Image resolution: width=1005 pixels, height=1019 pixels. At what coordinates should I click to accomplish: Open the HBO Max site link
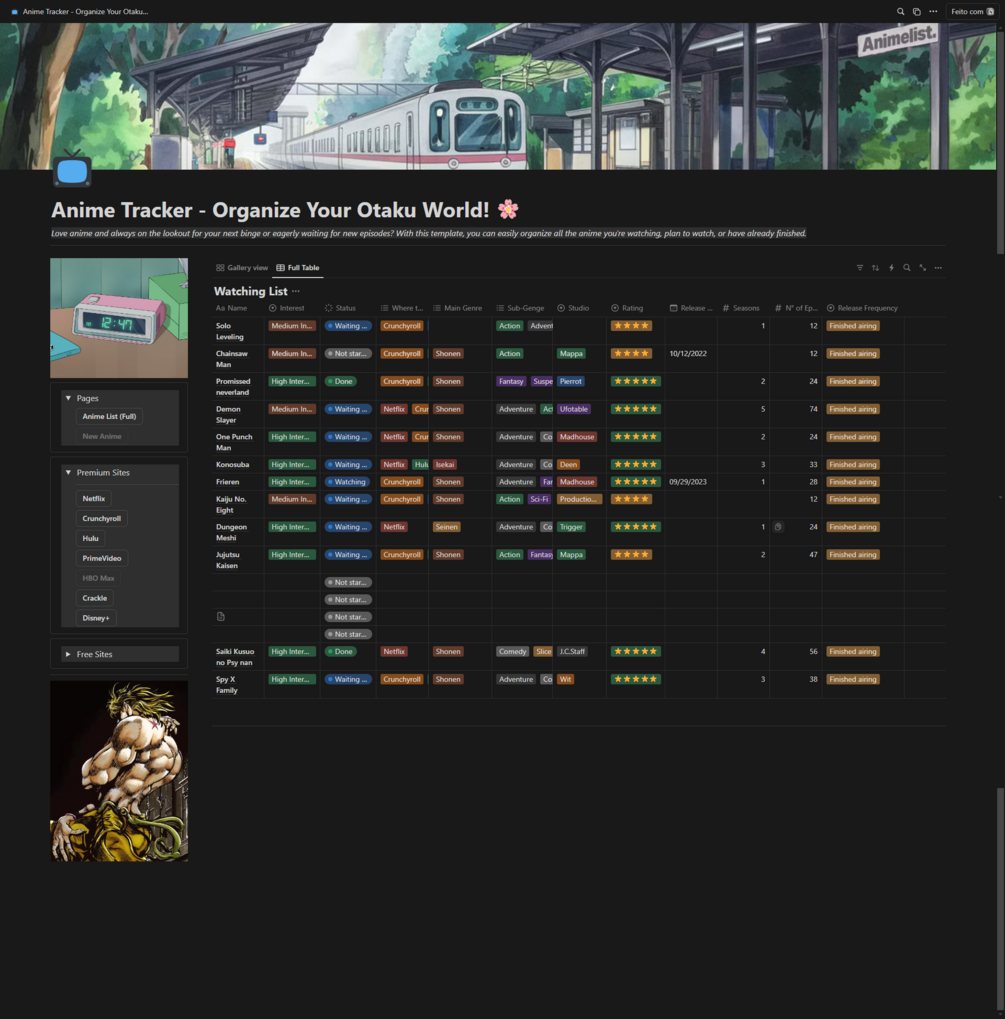pos(98,578)
